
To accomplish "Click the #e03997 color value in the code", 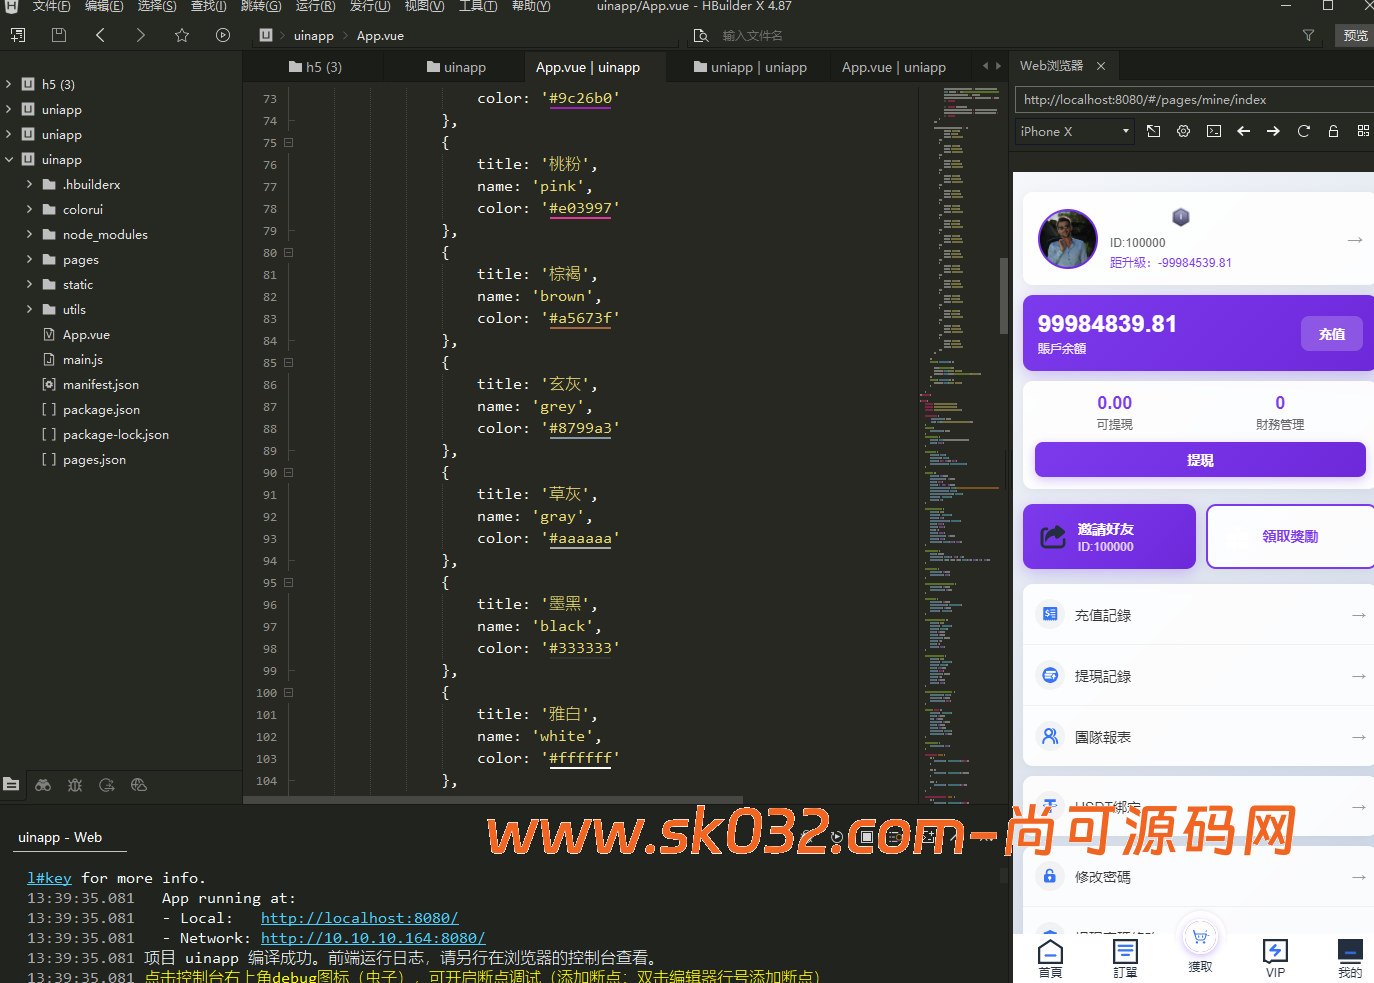I will coord(580,208).
